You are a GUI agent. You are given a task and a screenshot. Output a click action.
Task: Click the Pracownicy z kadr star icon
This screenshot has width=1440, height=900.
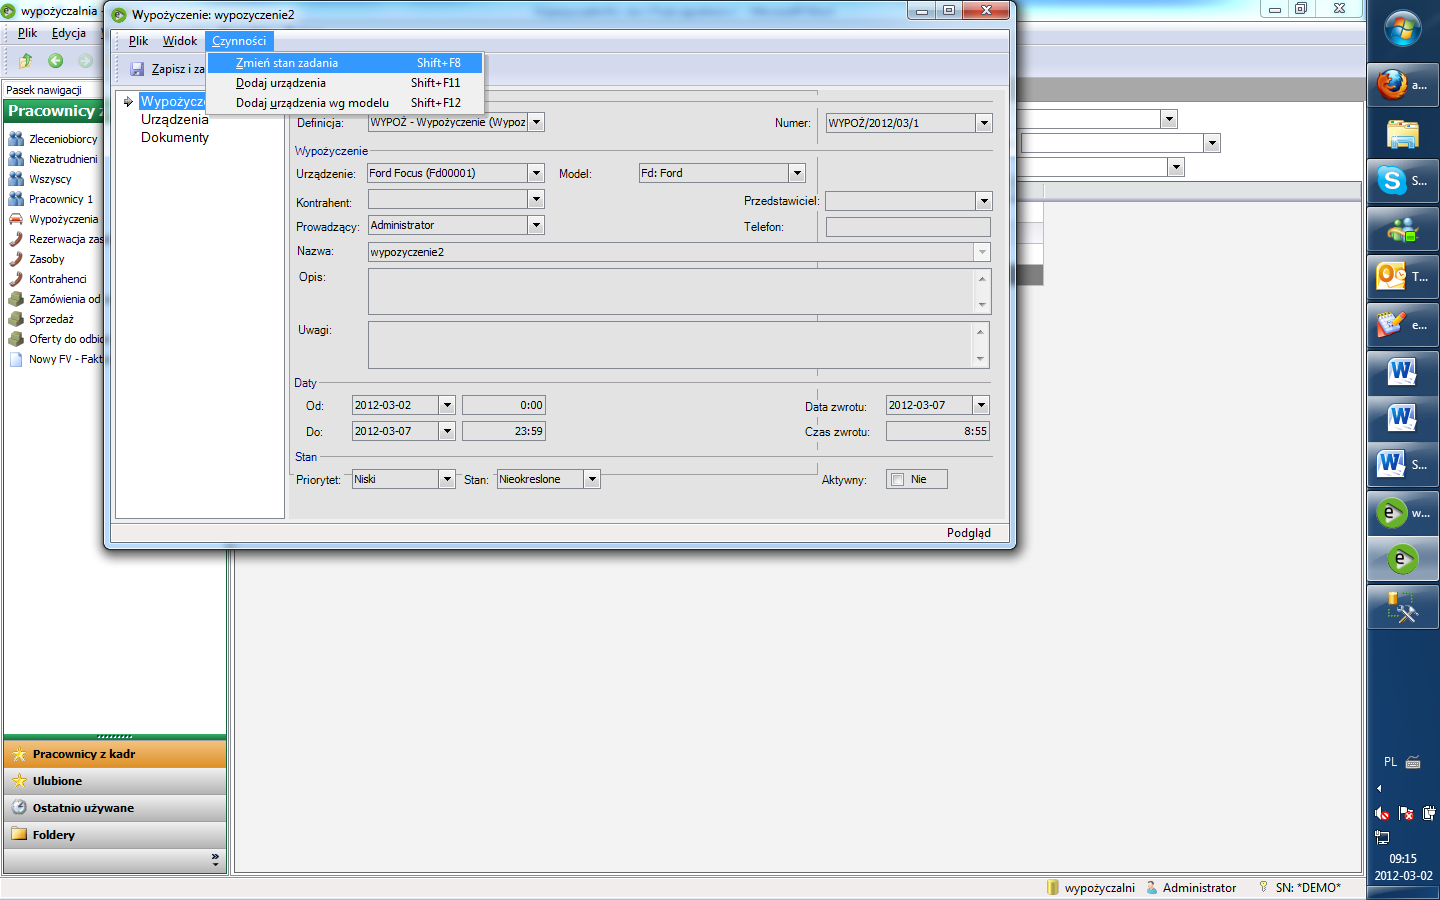click(19, 754)
